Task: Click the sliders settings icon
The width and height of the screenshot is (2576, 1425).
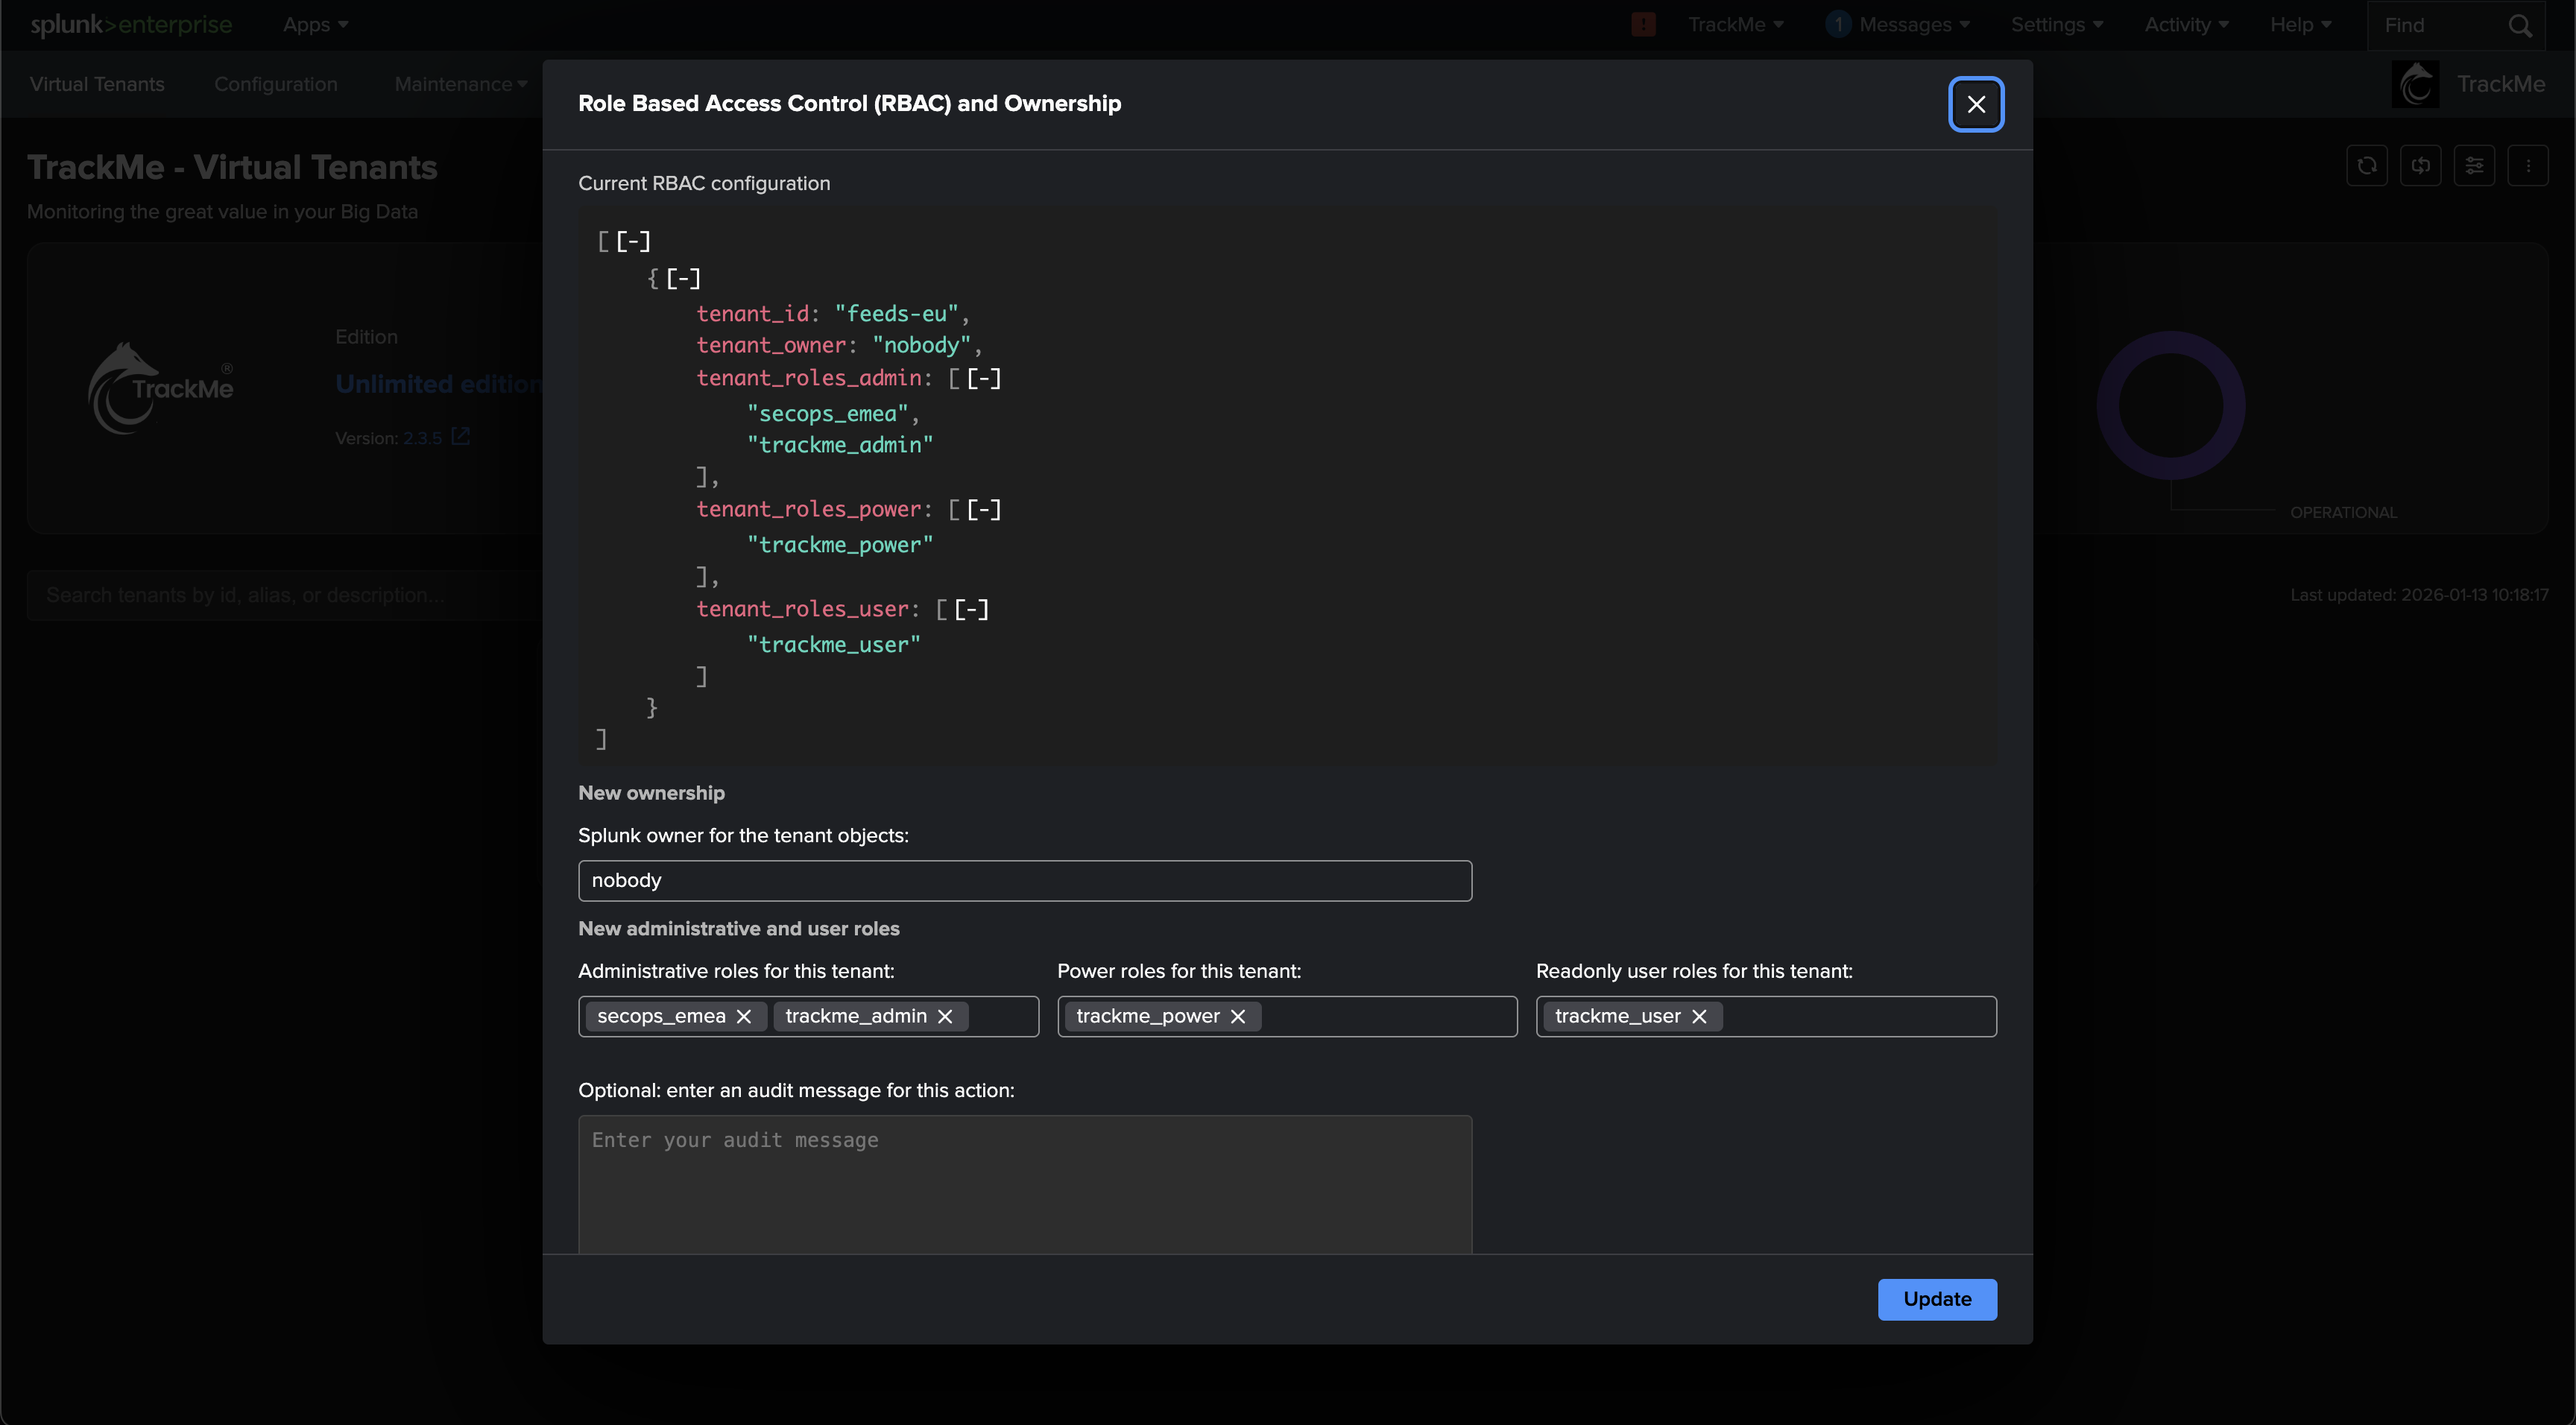Action: 2474,166
